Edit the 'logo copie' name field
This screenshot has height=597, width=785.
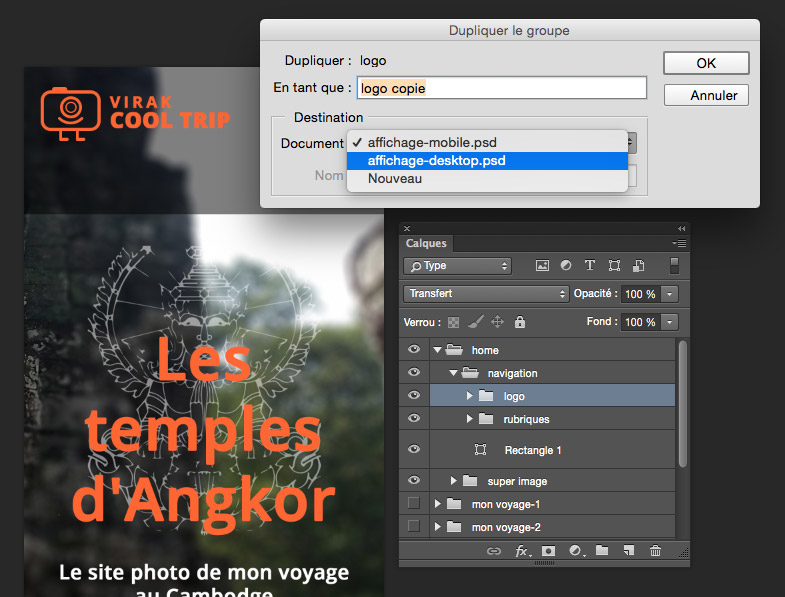[502, 88]
